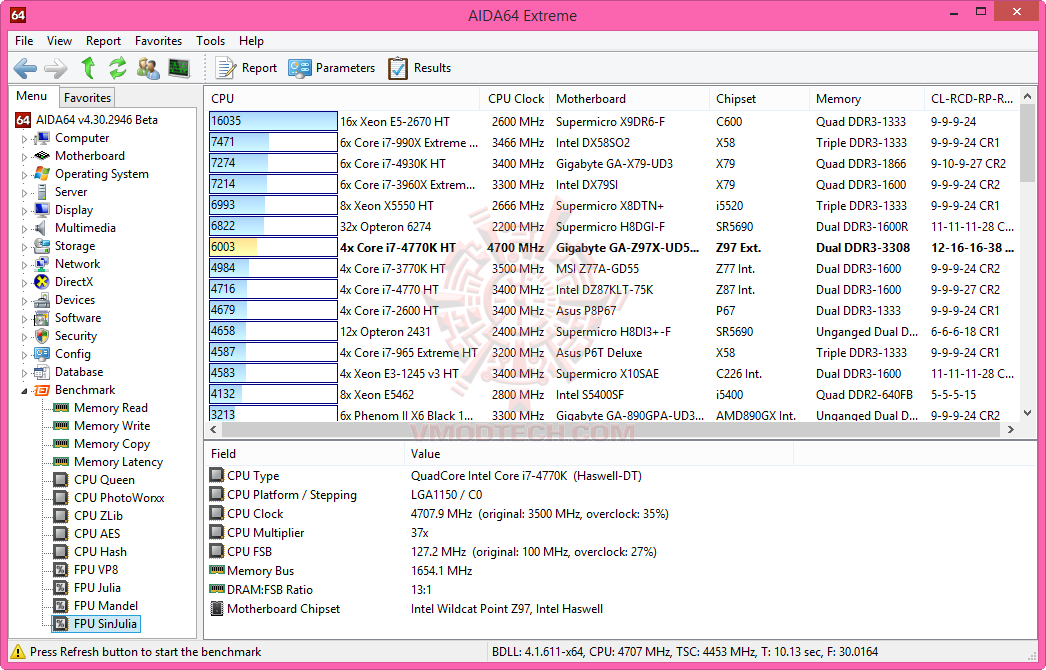Select the Devices icon in tree
The height and width of the screenshot is (670, 1046).
click(x=41, y=300)
